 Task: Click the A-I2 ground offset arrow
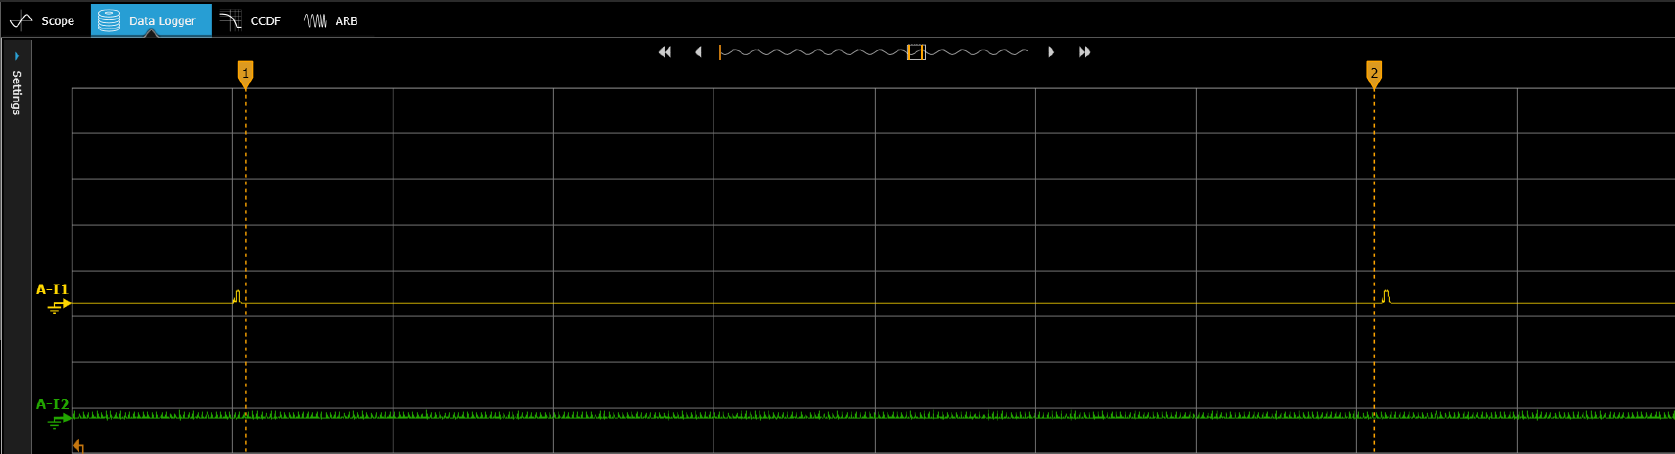(60, 420)
